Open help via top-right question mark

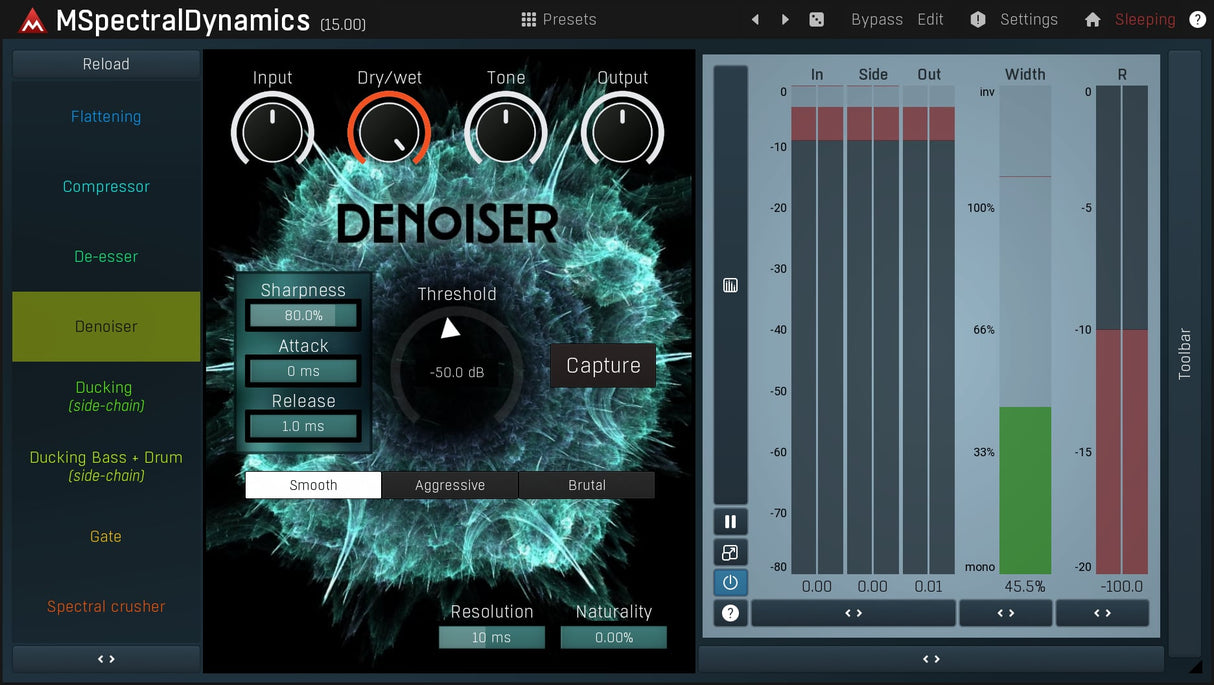pos(1197,19)
